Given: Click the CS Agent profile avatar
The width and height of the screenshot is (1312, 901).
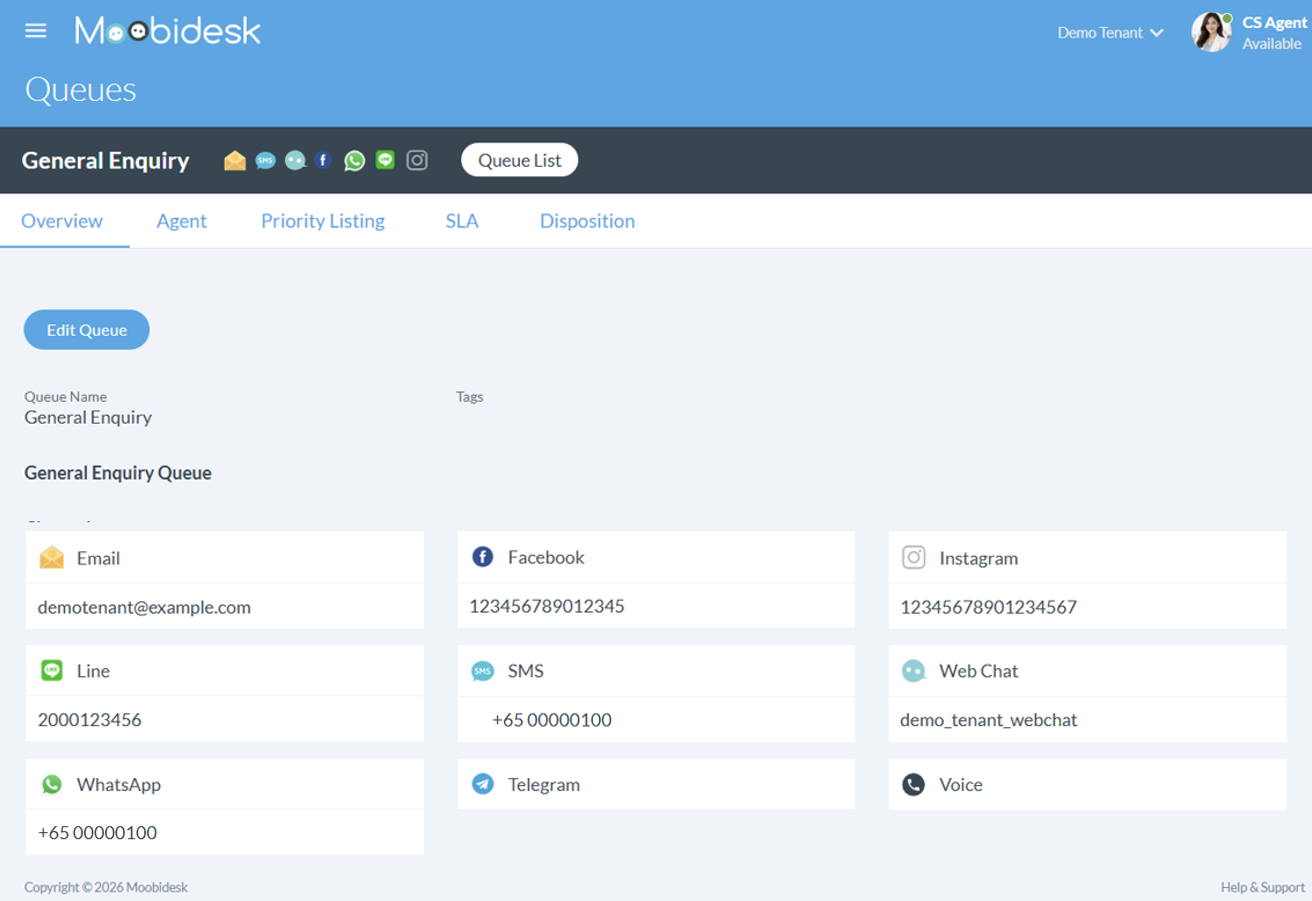Looking at the screenshot, I should coord(1211,32).
